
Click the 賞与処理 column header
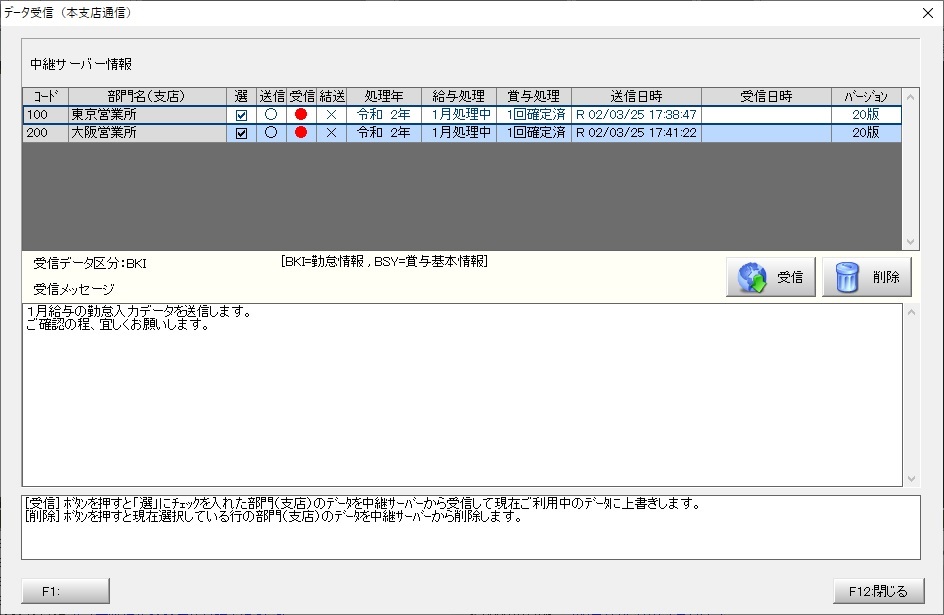point(534,96)
